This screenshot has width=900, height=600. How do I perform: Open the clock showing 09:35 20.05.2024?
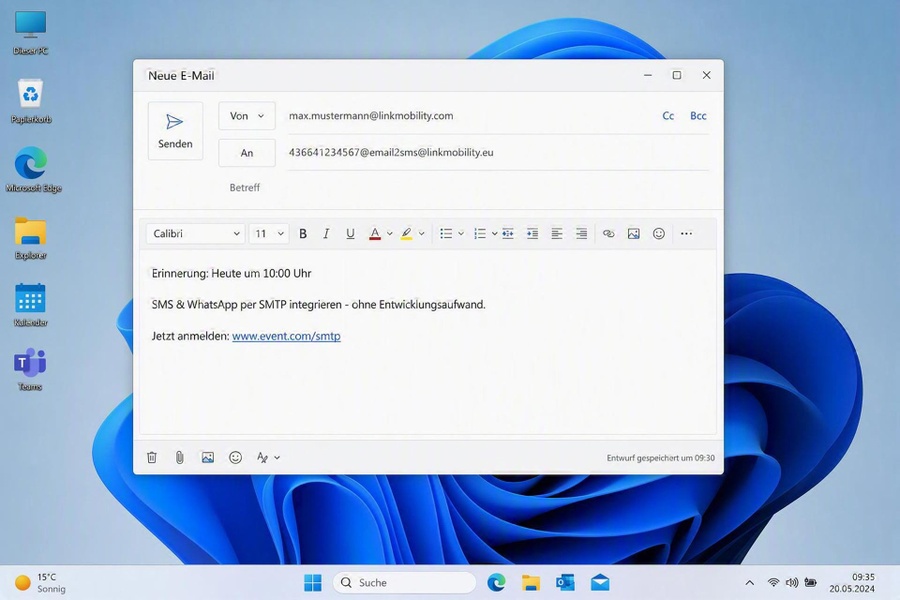(852, 583)
